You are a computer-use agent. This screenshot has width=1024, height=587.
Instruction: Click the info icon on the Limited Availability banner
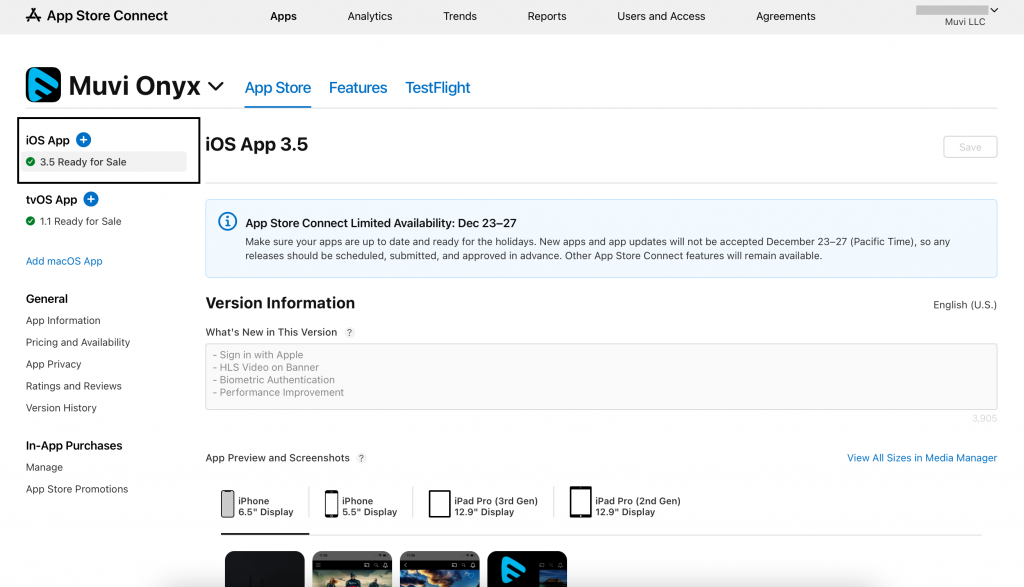[227, 222]
